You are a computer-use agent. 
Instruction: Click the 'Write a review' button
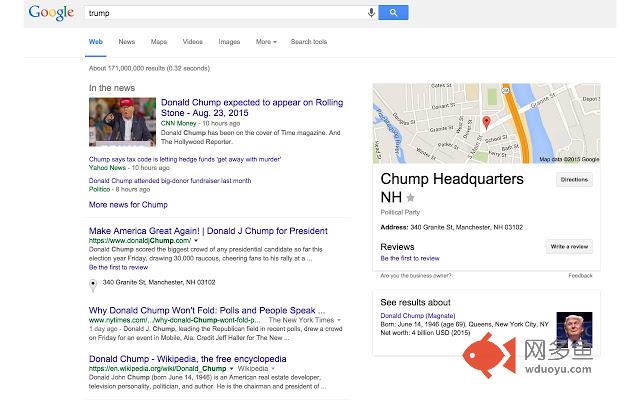click(569, 247)
